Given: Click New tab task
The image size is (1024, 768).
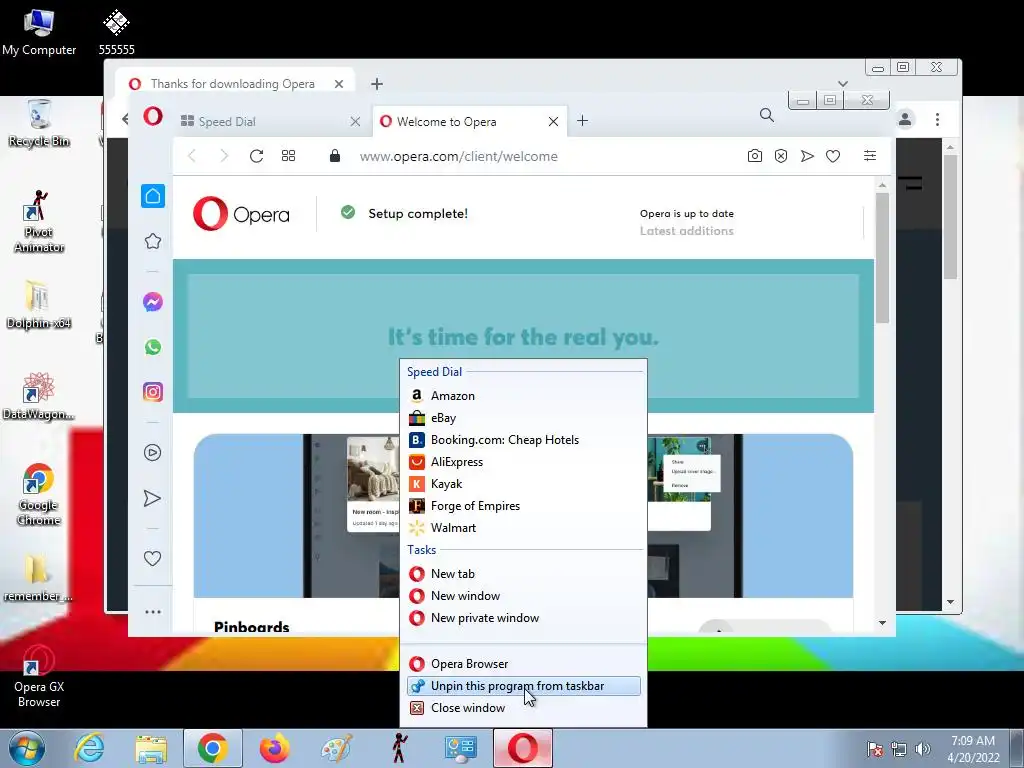Looking at the screenshot, I should click(x=523, y=574).
